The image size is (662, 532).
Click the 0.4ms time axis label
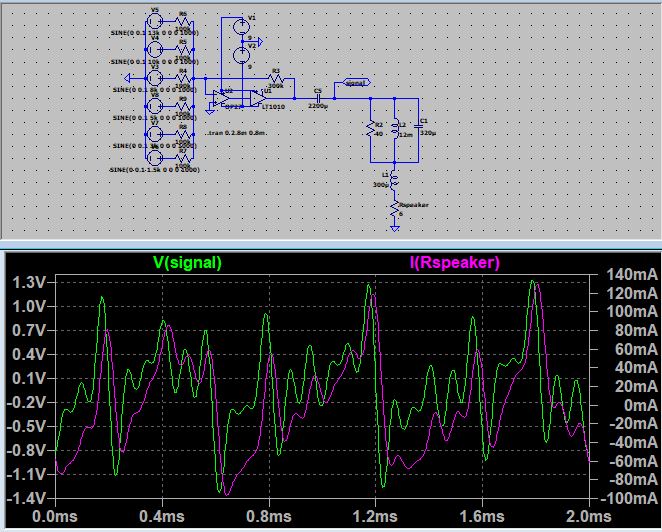coord(162,516)
